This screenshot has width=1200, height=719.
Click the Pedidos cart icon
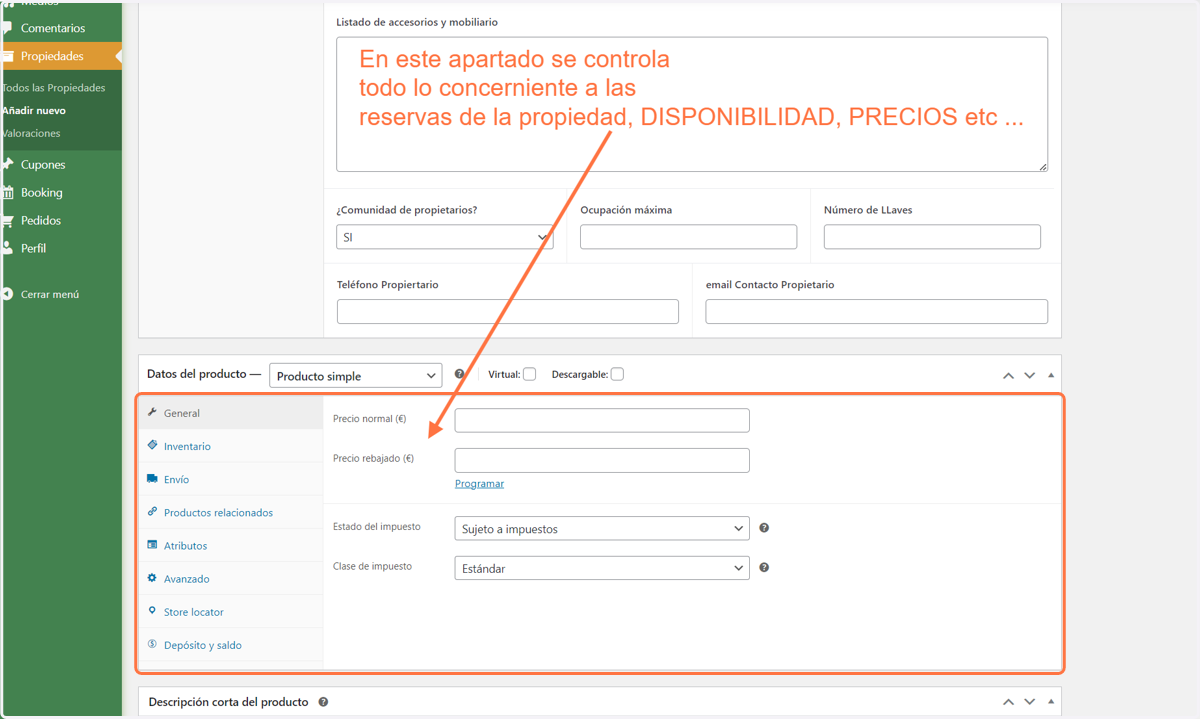[x=7, y=220]
